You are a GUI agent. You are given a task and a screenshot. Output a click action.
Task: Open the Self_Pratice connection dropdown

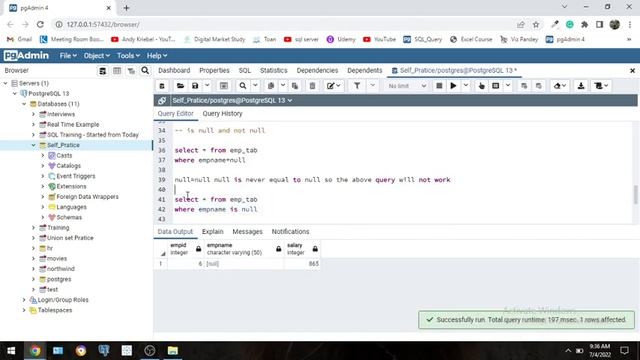tap(232, 100)
